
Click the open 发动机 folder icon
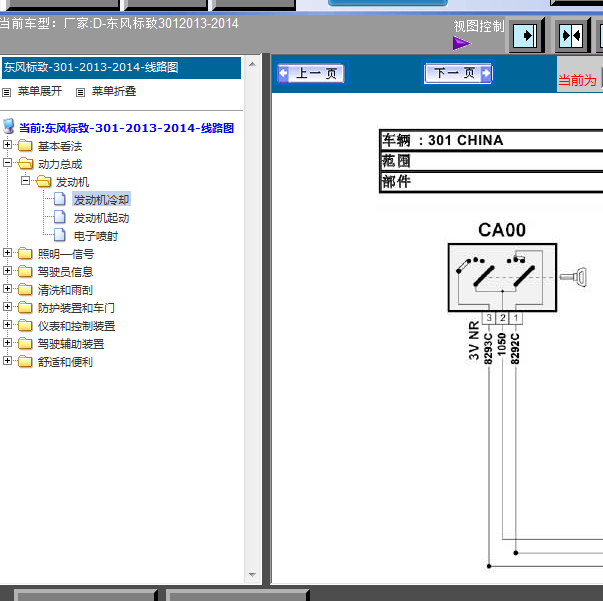pyautogui.click(x=43, y=181)
